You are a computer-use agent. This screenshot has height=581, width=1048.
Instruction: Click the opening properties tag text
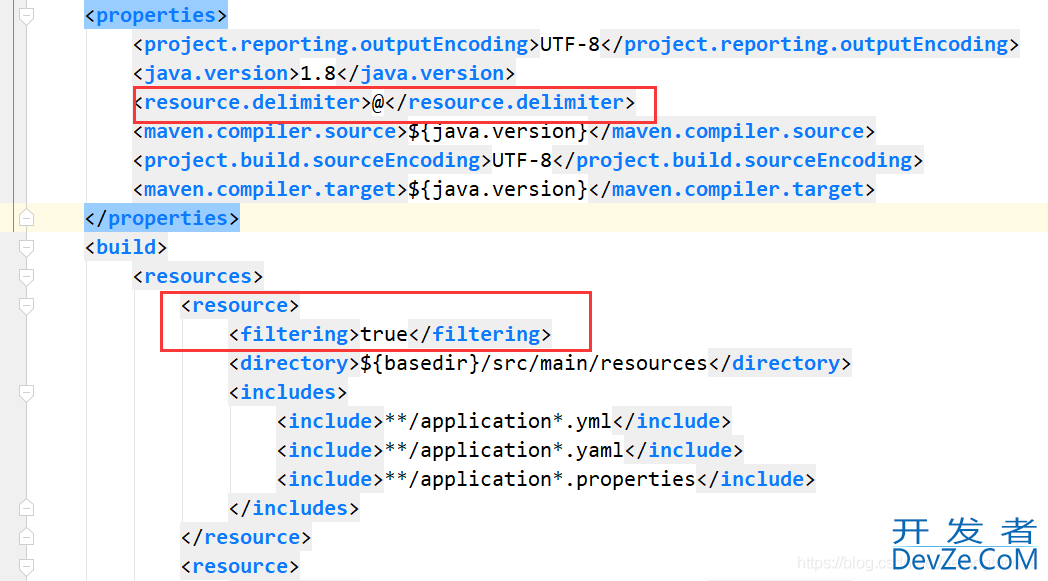[x=156, y=15]
